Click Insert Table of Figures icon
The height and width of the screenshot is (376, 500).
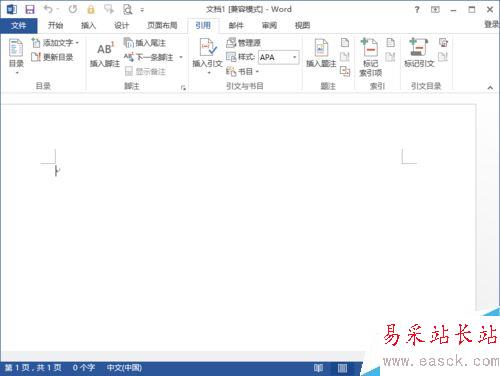(x=345, y=43)
